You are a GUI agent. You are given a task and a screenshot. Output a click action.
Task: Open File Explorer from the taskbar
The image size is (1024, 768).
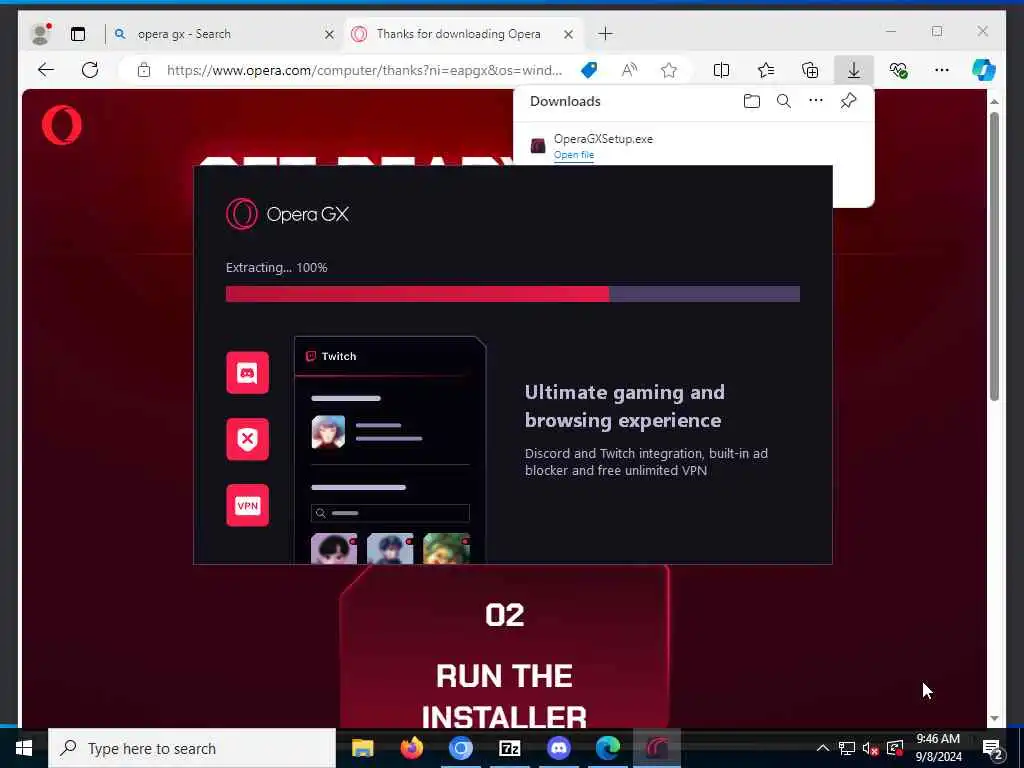362,748
